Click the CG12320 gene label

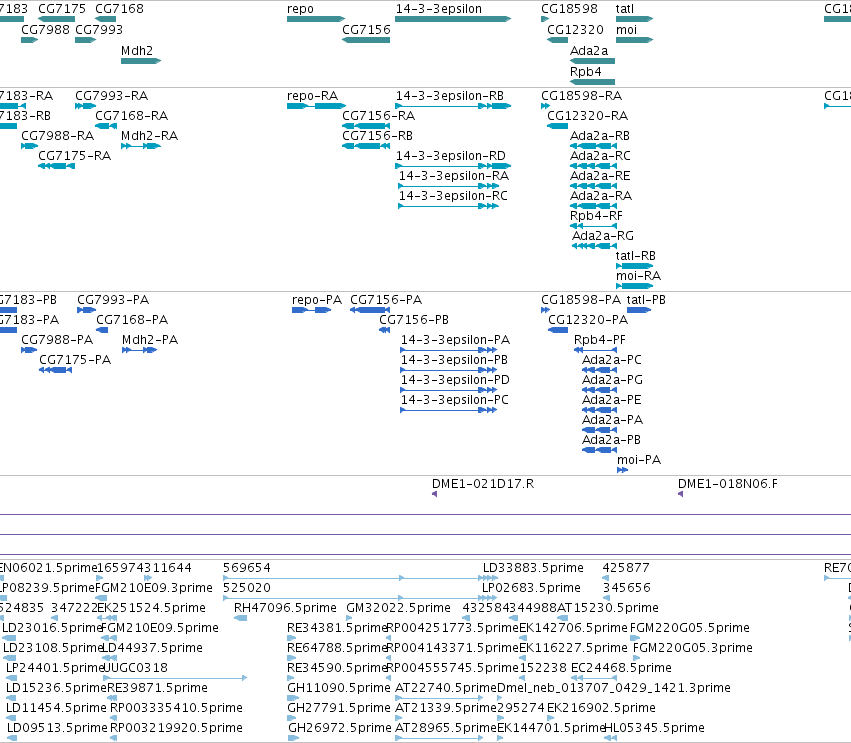tap(575, 29)
